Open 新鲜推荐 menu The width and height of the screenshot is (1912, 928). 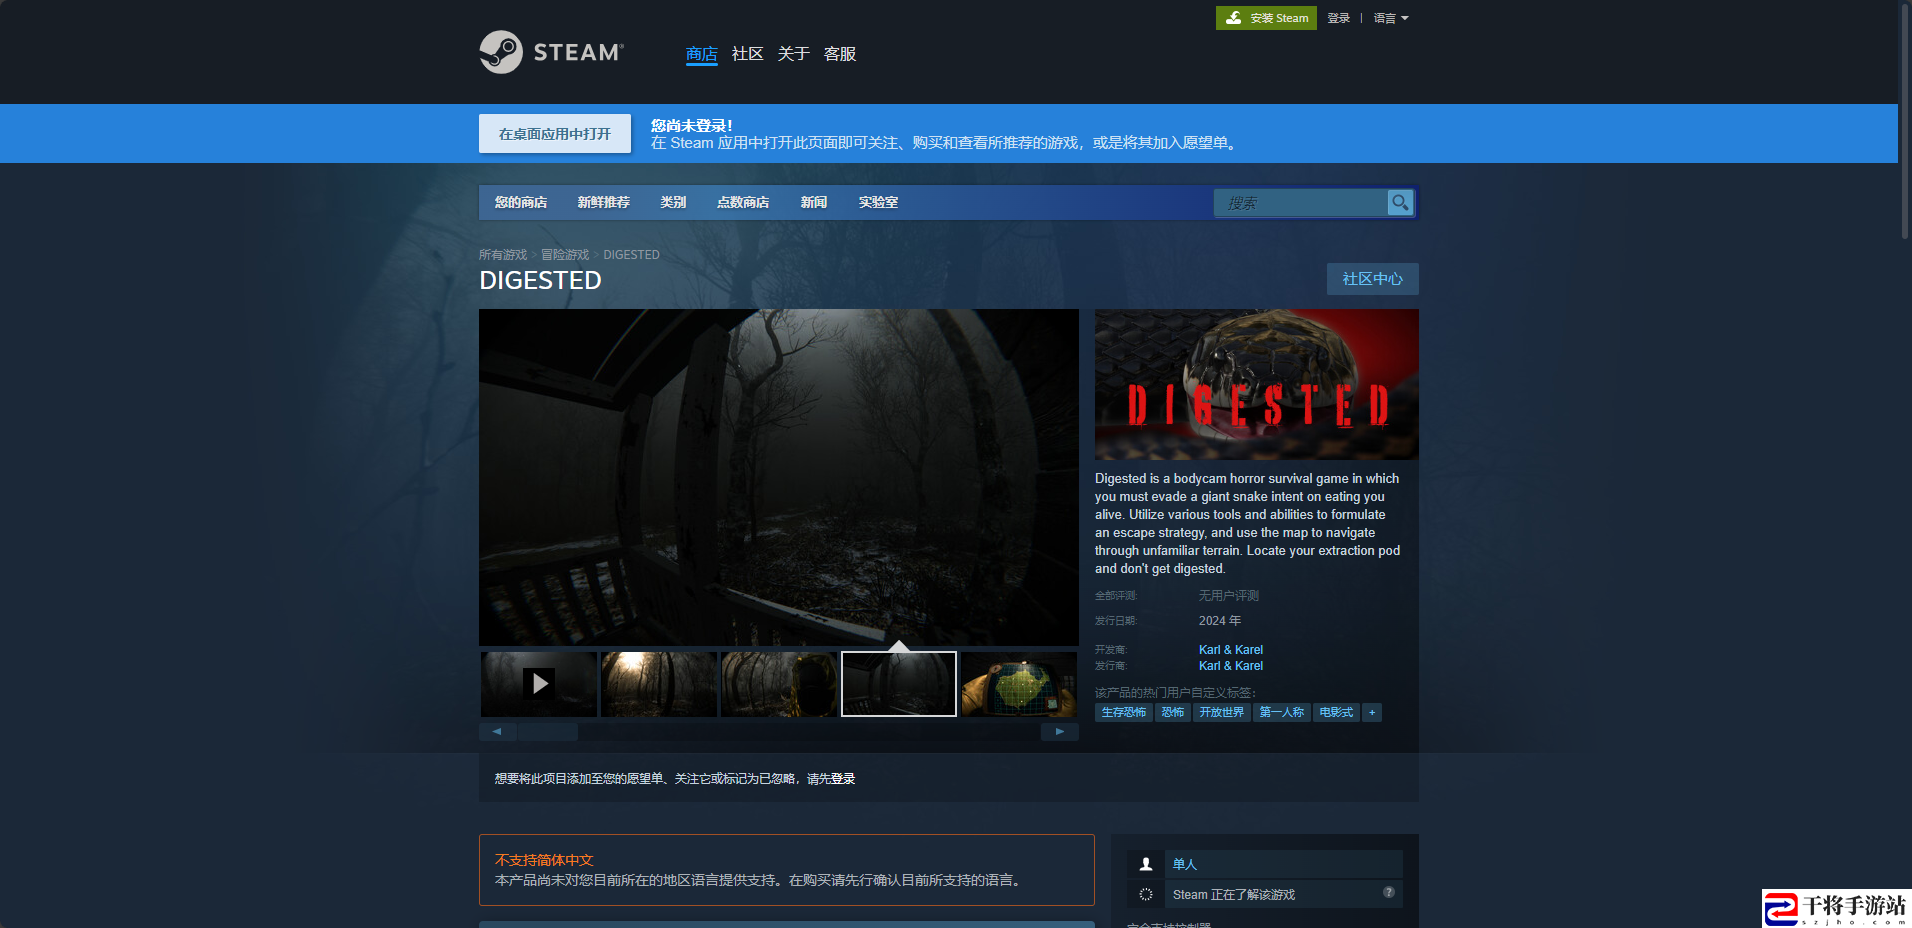click(x=604, y=202)
